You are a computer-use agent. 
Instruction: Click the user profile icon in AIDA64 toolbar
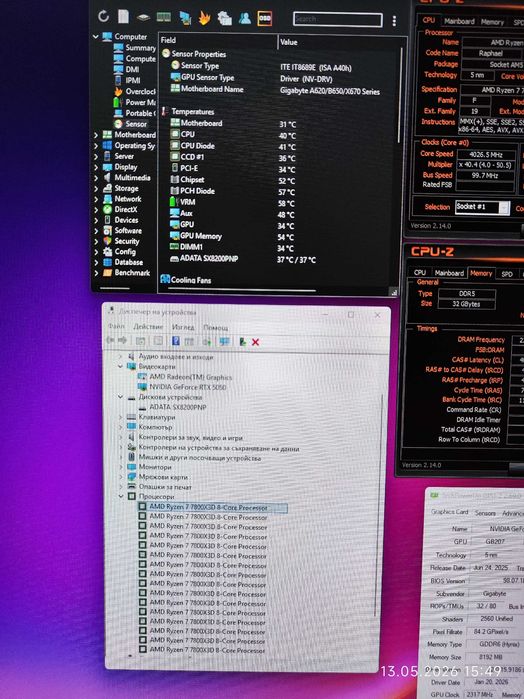244,18
